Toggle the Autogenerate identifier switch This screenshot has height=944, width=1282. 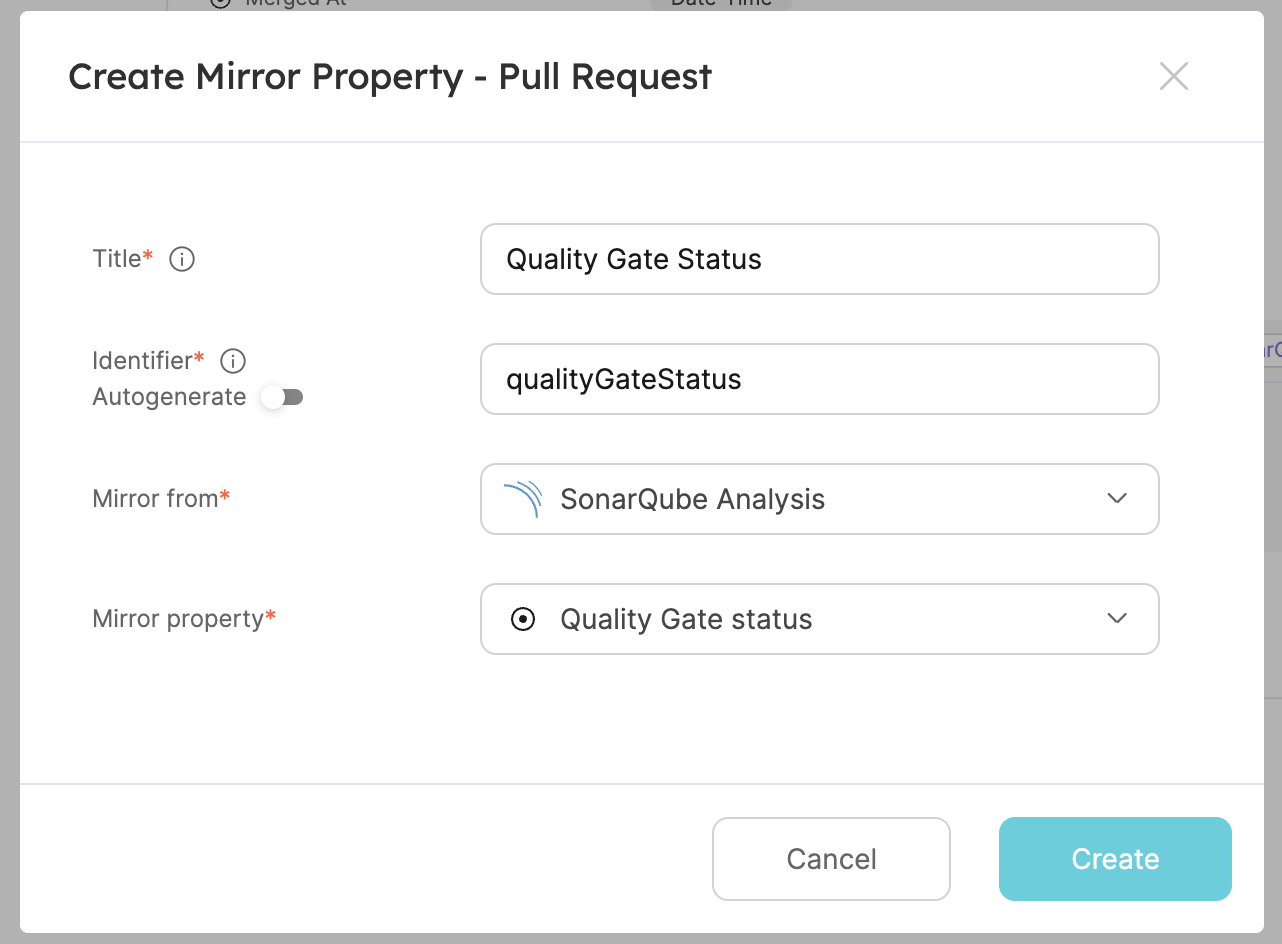click(282, 398)
